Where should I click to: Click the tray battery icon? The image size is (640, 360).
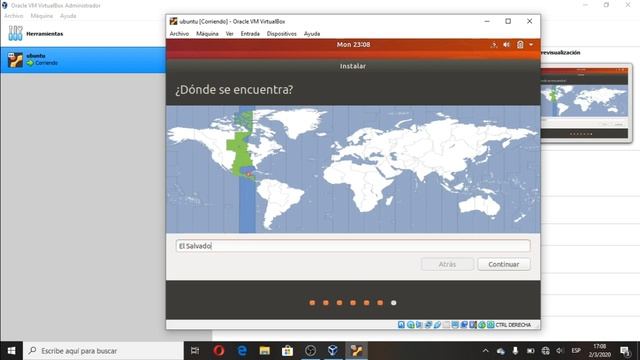[x=531, y=351]
